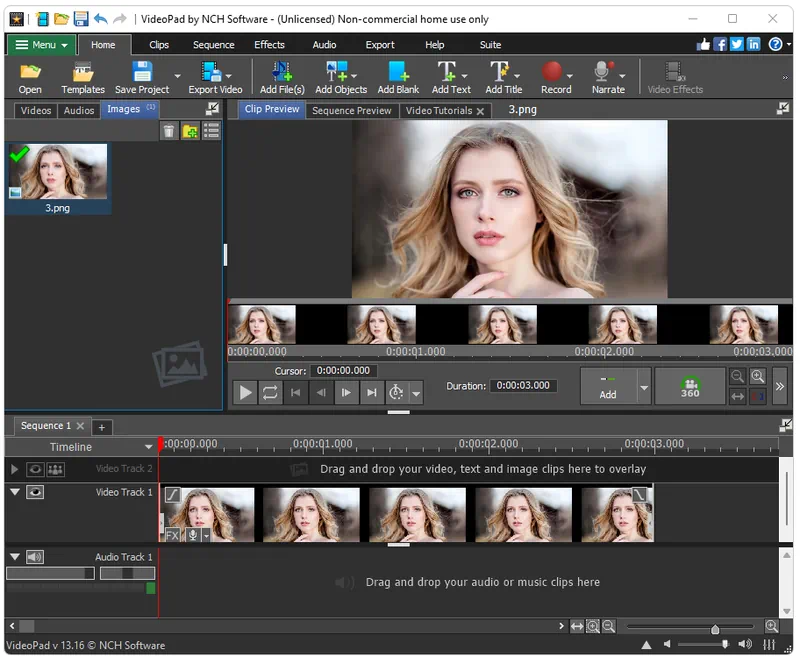Step forward one frame
This screenshot has height=657, width=800.
point(346,393)
